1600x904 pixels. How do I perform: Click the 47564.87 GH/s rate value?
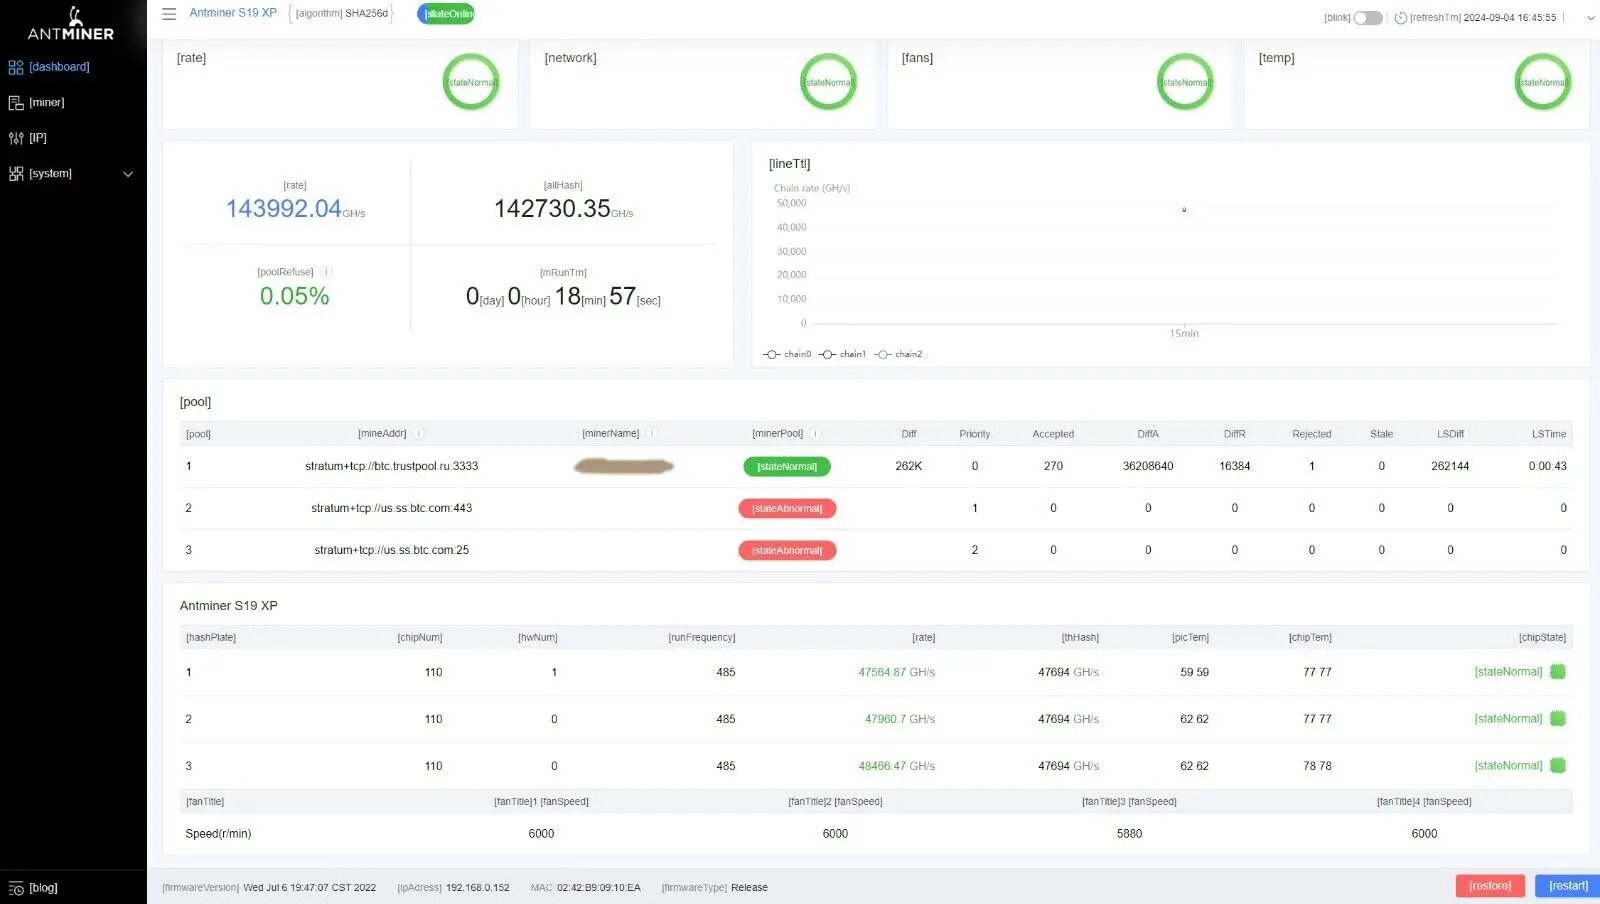pyautogui.click(x=896, y=673)
